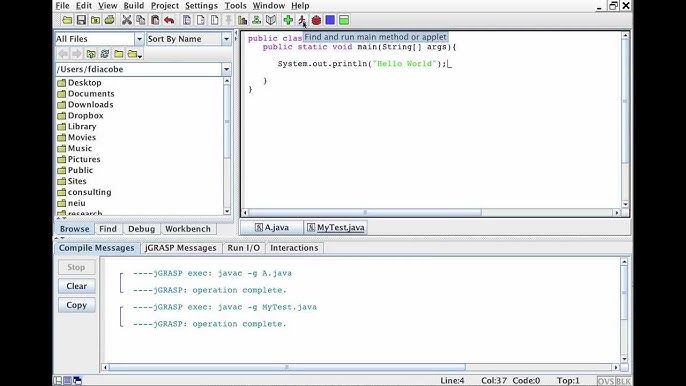Screen dimensions: 686x386
Task: Click the Copy button
Action: tap(77, 305)
